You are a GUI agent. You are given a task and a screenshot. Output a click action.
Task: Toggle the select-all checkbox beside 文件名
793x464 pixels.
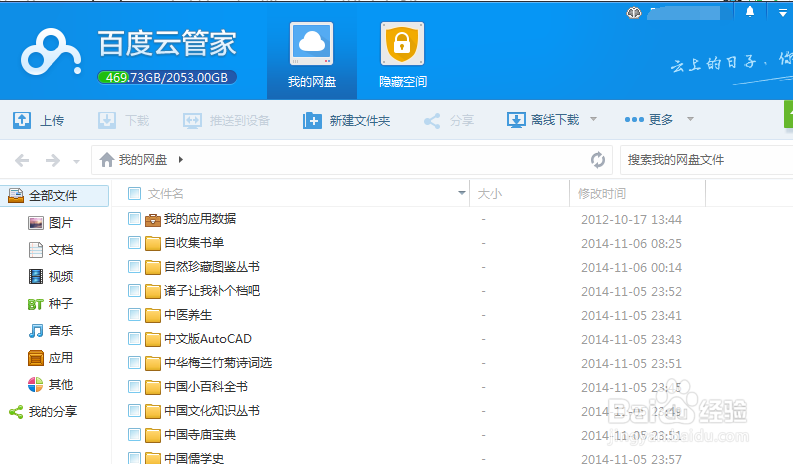[134, 193]
